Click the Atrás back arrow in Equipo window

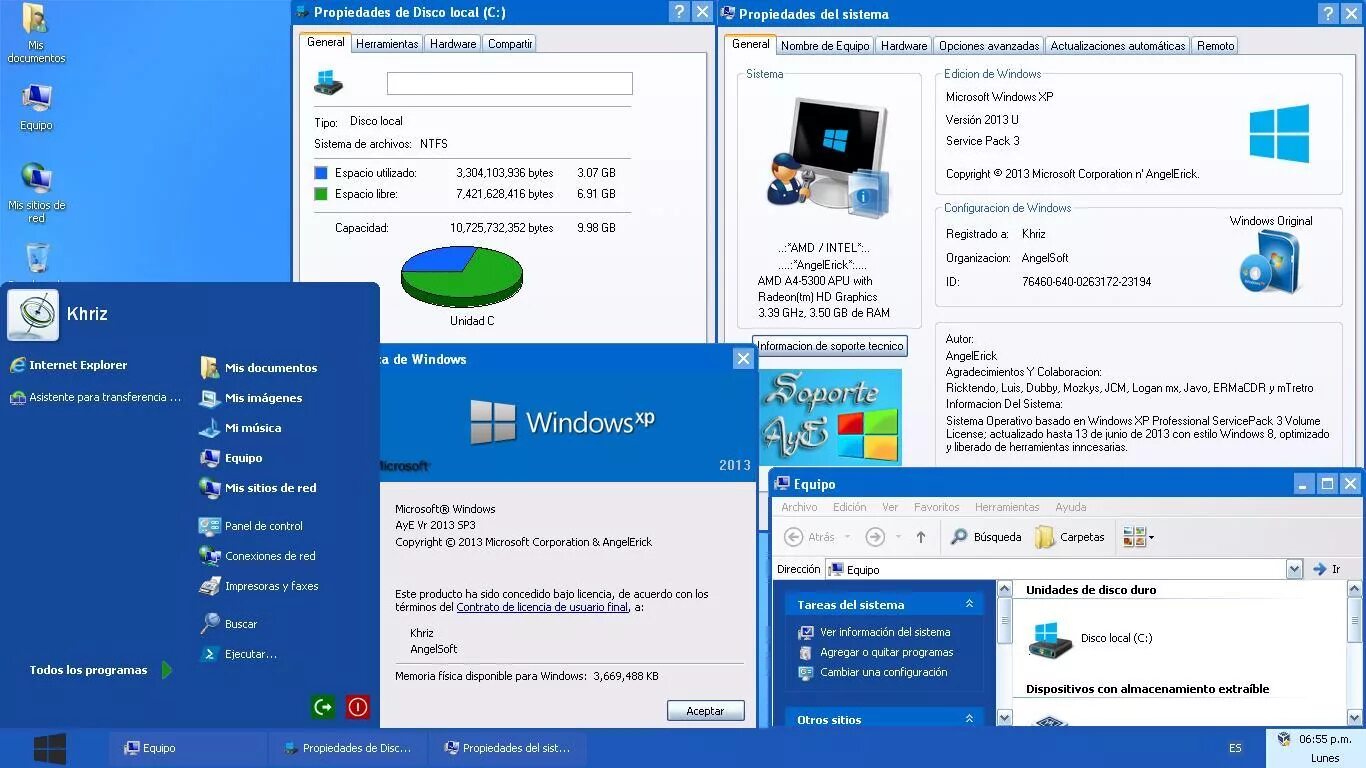[x=810, y=537]
